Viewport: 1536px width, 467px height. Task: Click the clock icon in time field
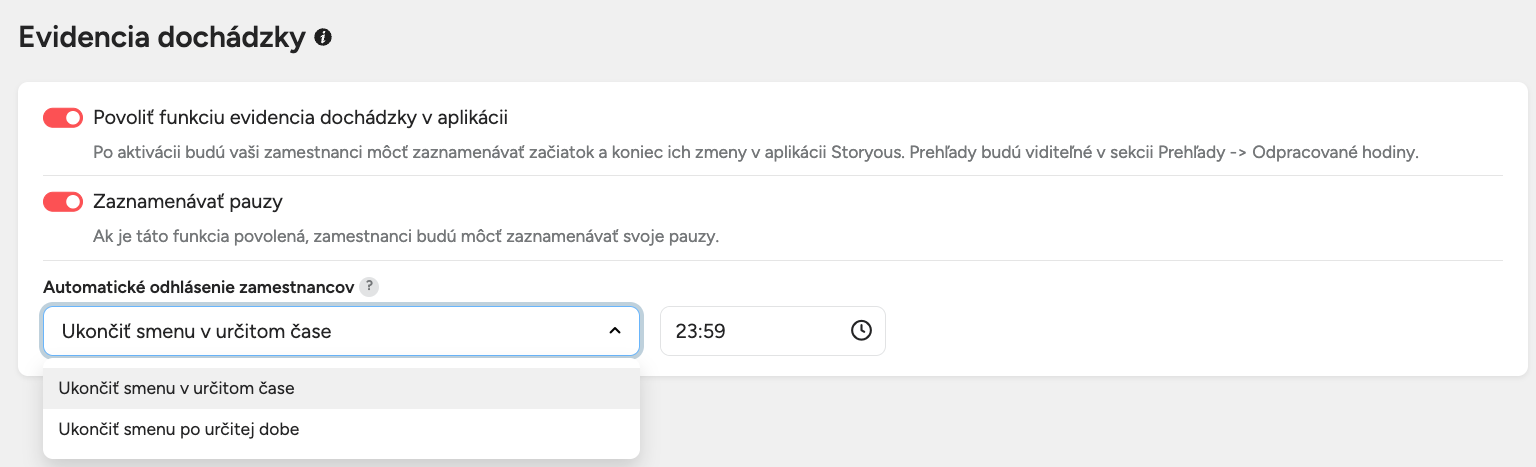click(x=861, y=330)
